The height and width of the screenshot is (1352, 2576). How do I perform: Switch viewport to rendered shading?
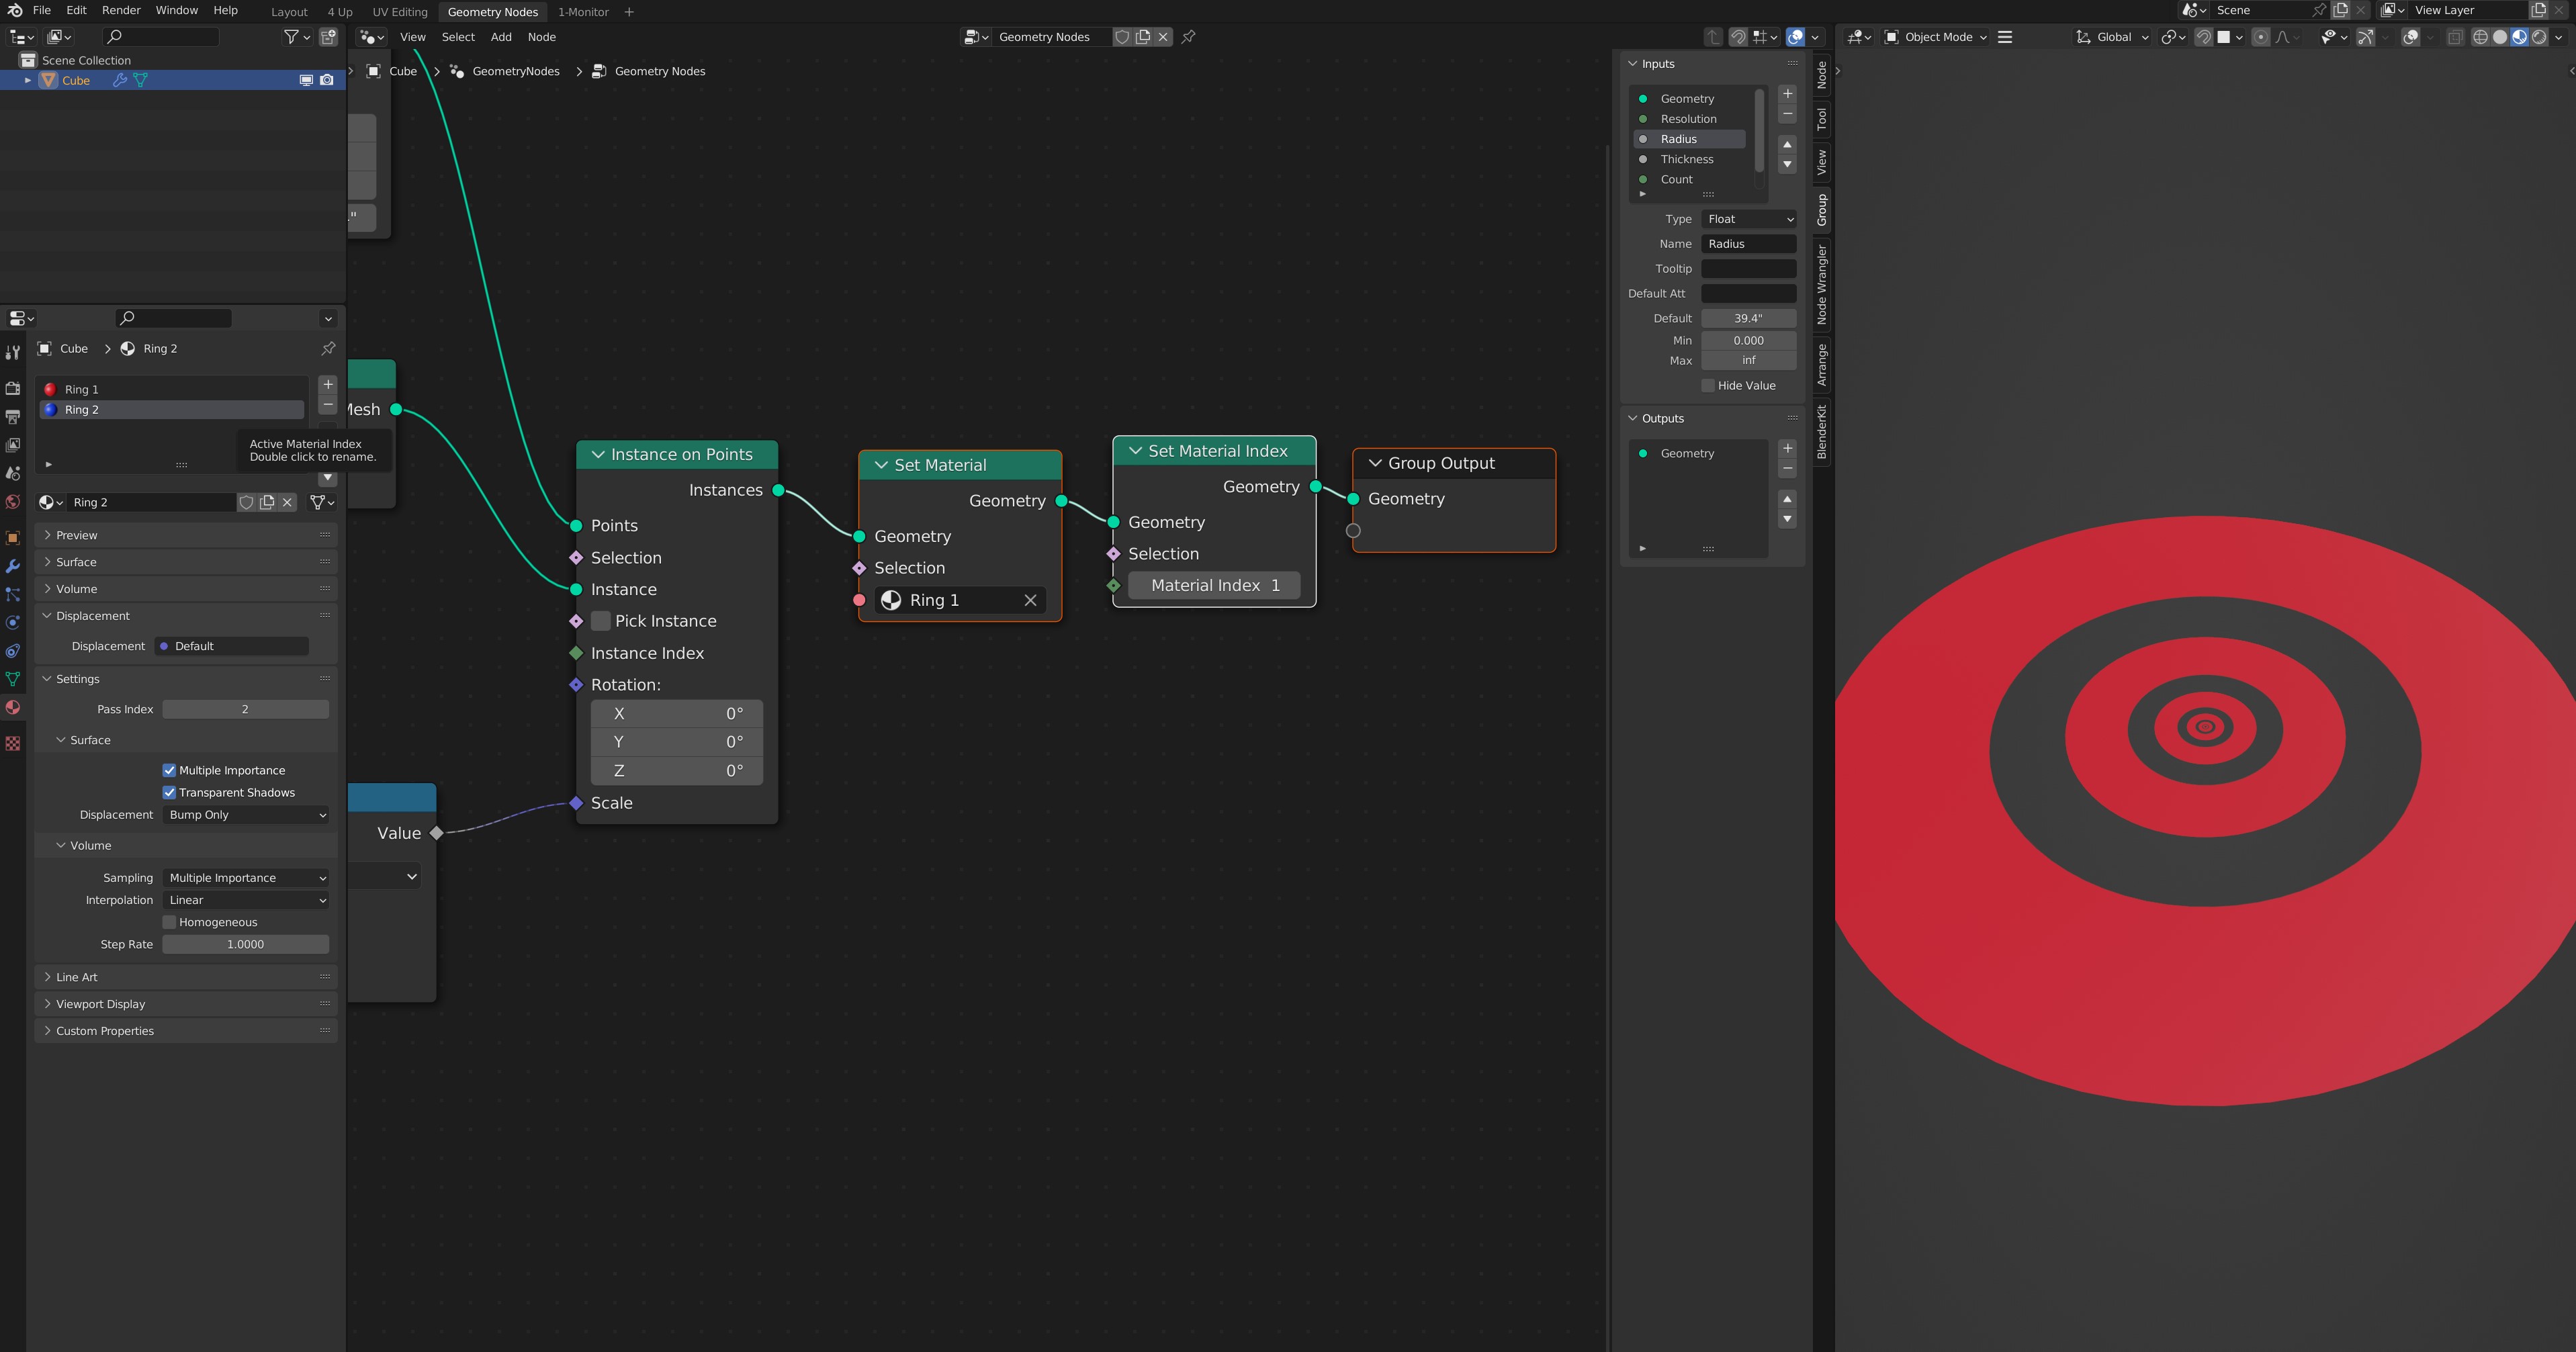click(2539, 37)
